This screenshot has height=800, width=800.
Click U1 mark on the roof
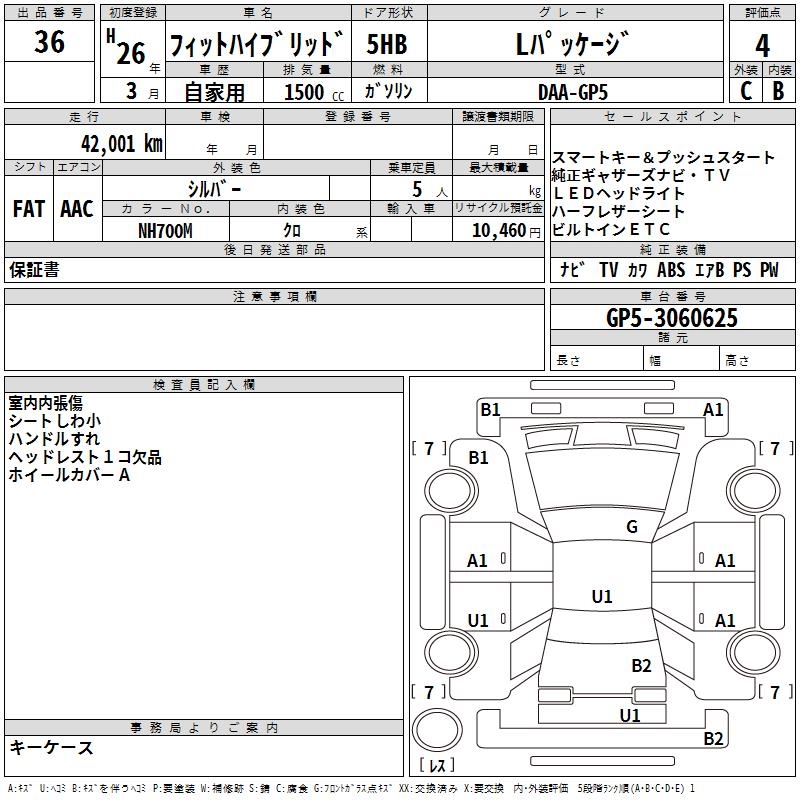click(x=602, y=596)
